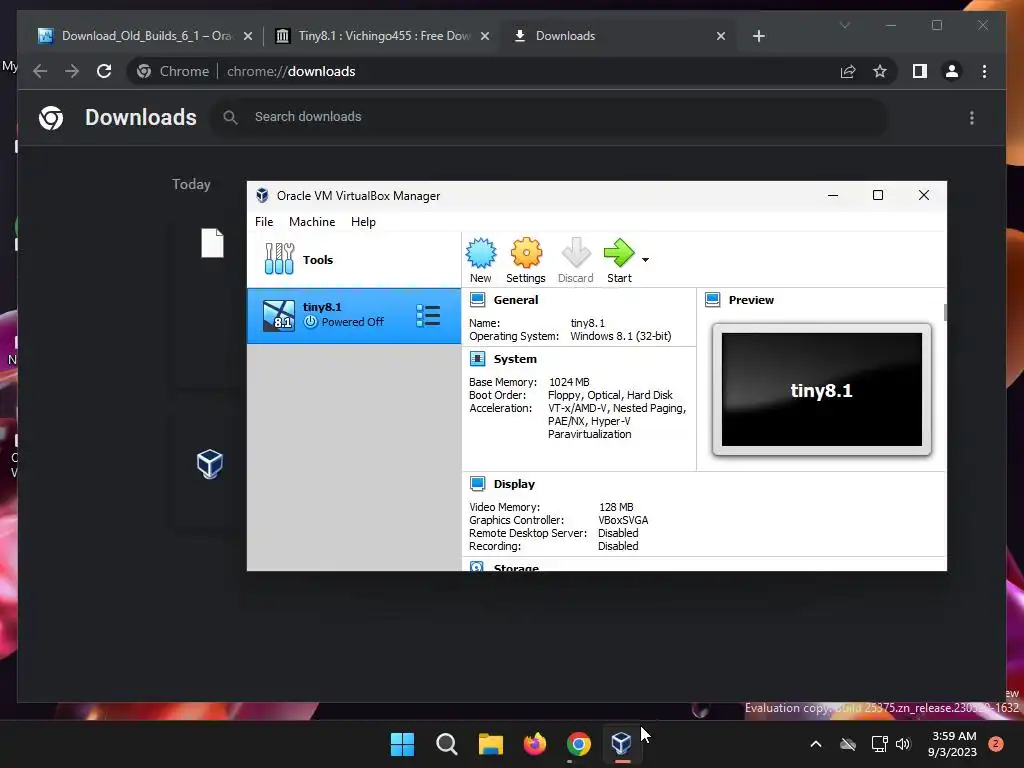Open the Chrome three-dot menu
This screenshot has width=1024, height=768.
(x=984, y=71)
